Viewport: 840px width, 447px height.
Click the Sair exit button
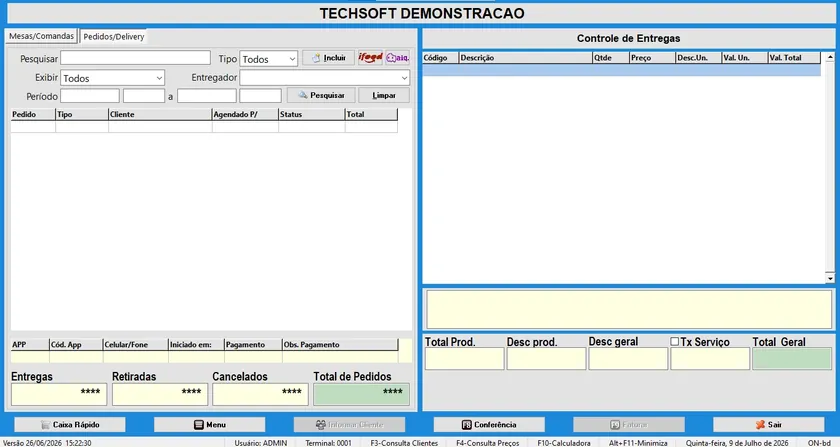tap(769, 424)
